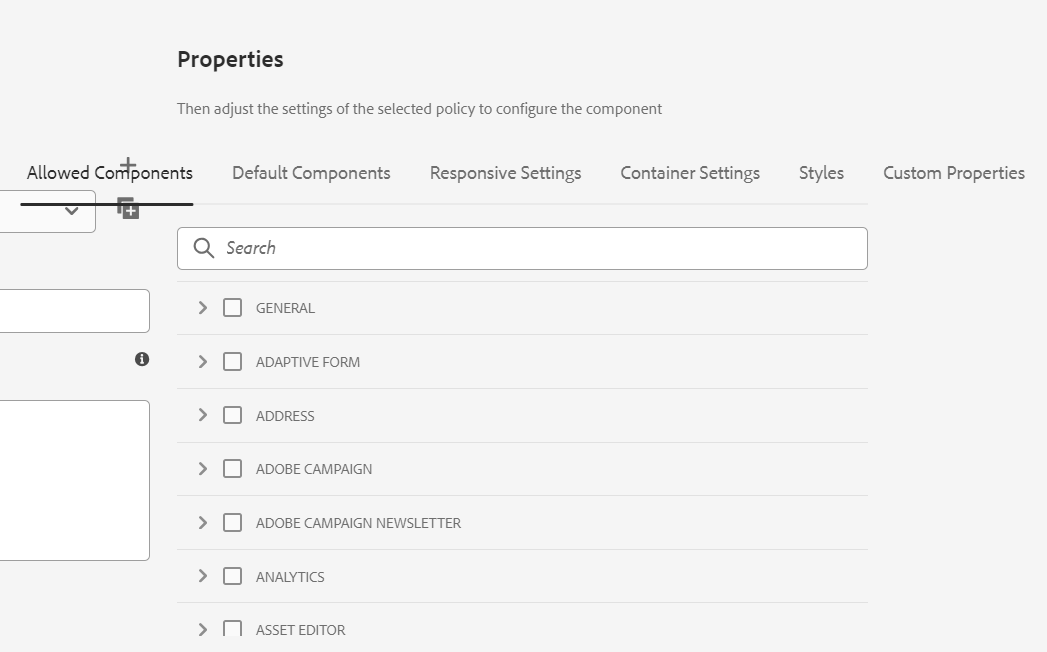Open the Responsive Settings tab
1047x652 pixels.
[505, 173]
